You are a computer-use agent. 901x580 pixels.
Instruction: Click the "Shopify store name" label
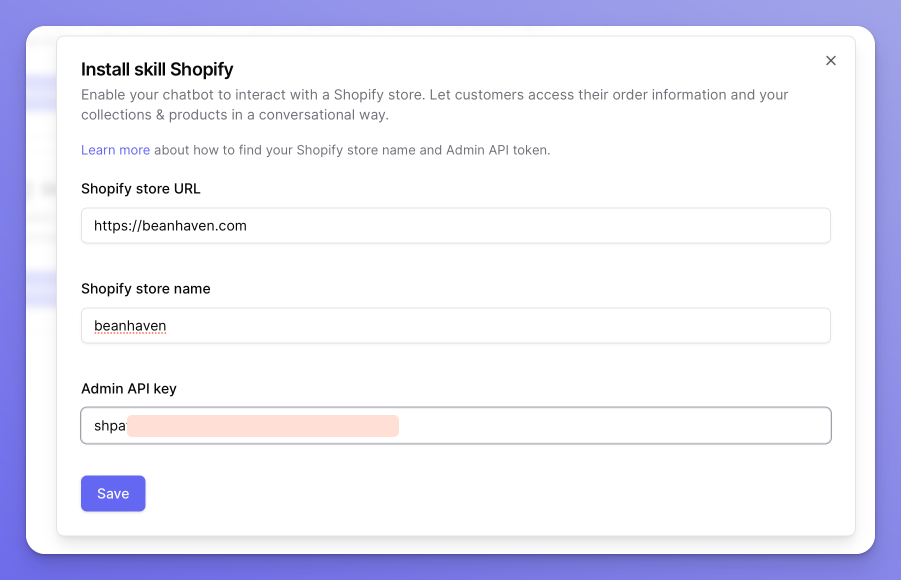145,289
